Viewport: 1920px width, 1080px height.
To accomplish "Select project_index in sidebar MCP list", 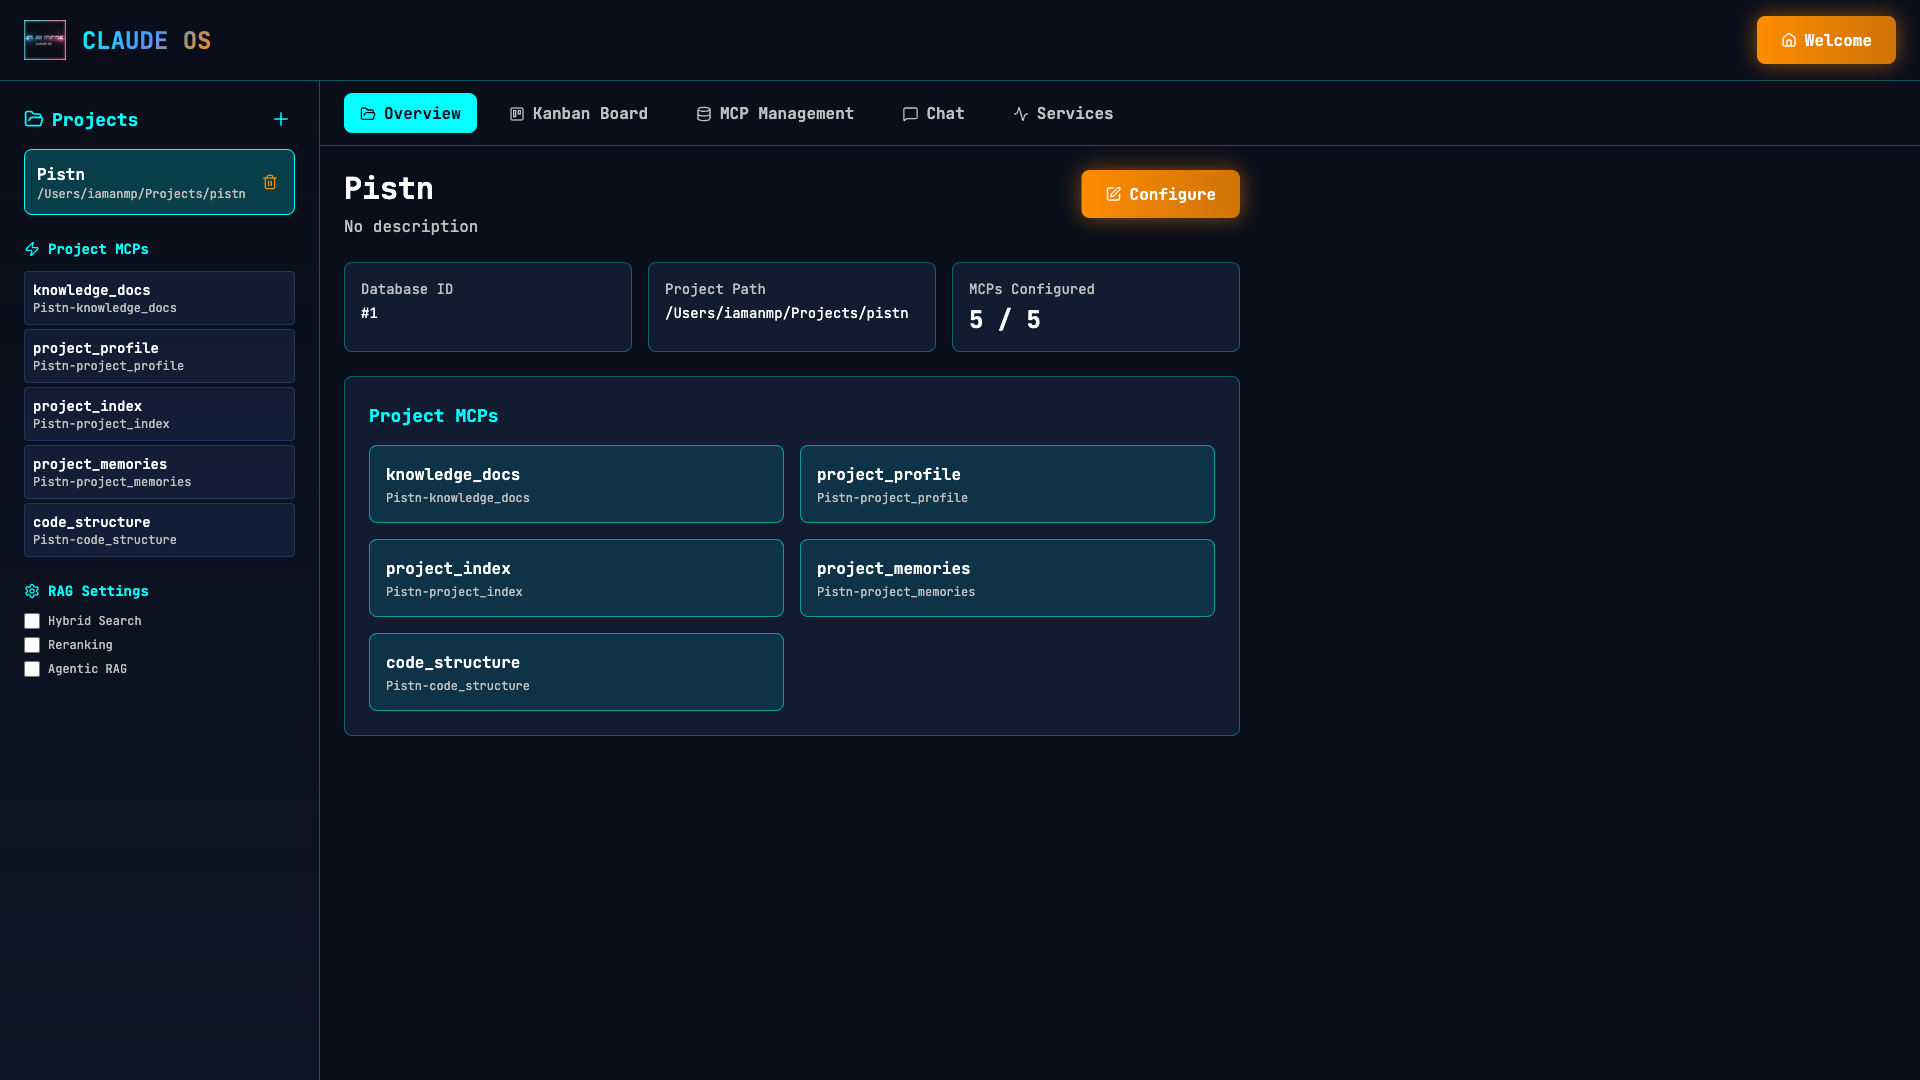I will 159,414.
